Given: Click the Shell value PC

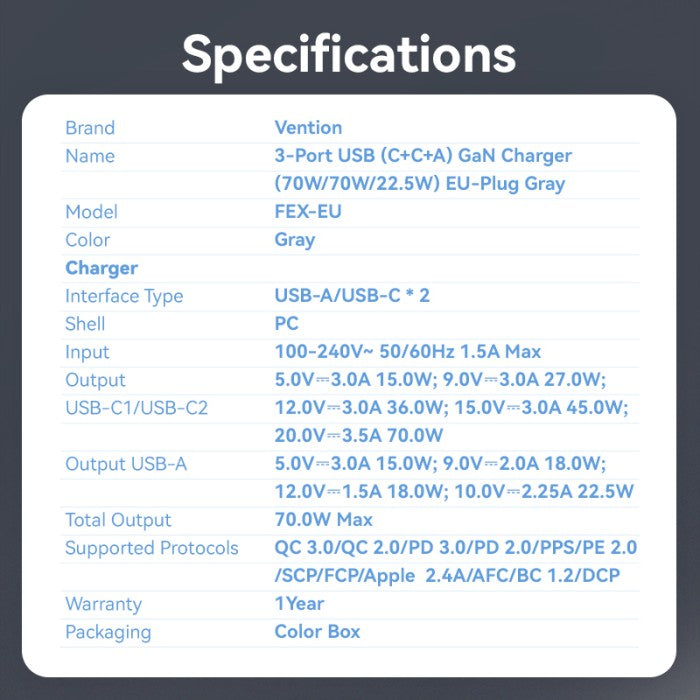Looking at the screenshot, I should click(x=286, y=324).
